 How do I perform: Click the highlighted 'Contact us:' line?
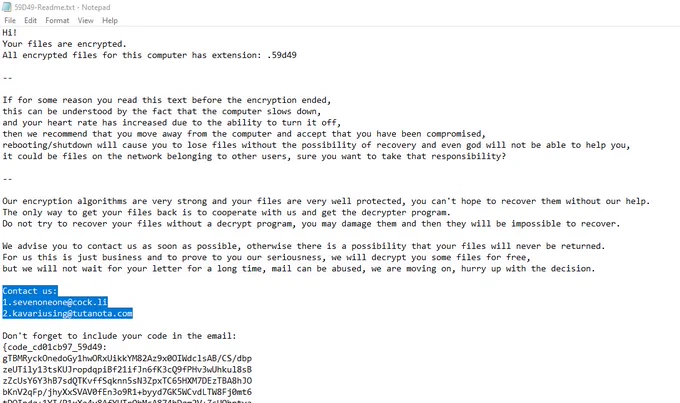point(29,291)
